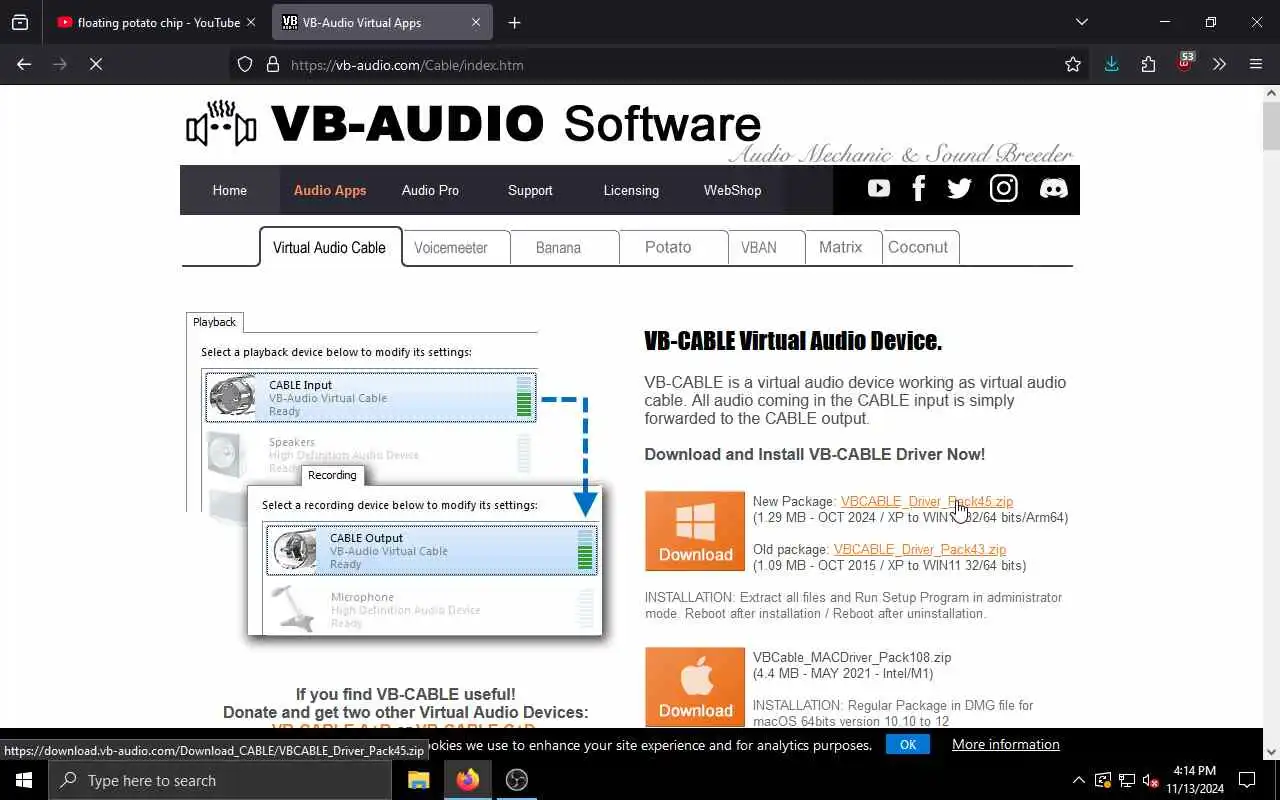Open Windows Start menu
This screenshot has width=1280, height=800.
pyautogui.click(x=24, y=780)
